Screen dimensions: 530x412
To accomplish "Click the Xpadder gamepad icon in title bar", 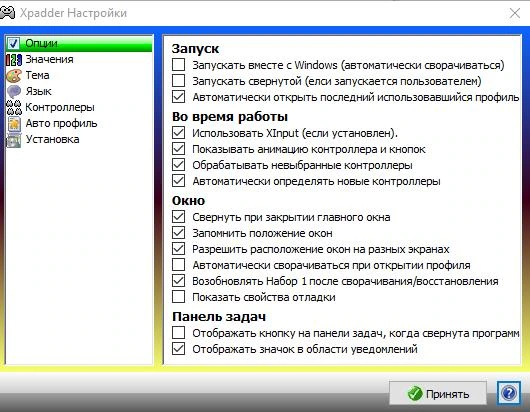I will pos(7,13).
